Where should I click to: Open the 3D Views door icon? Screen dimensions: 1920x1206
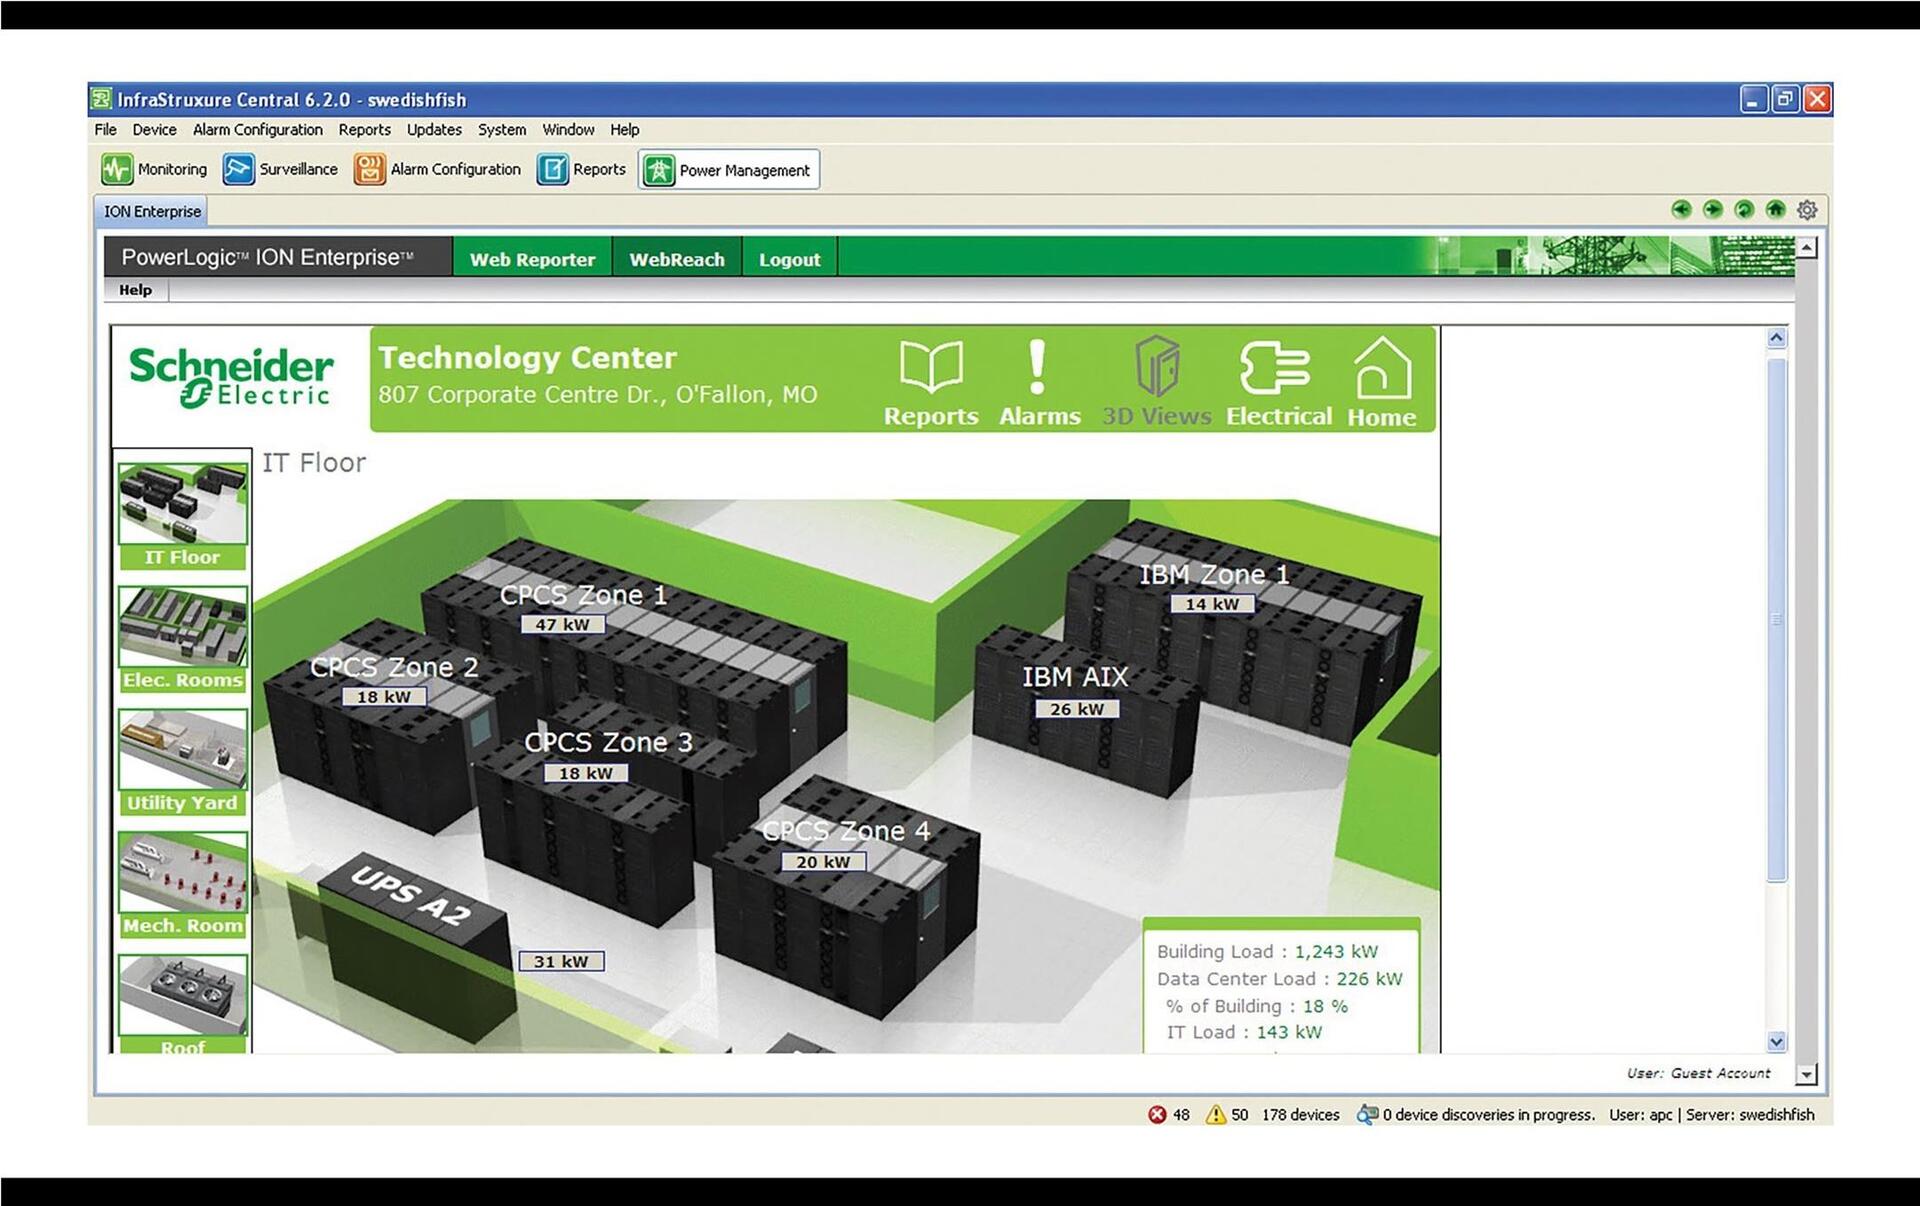click(1157, 366)
